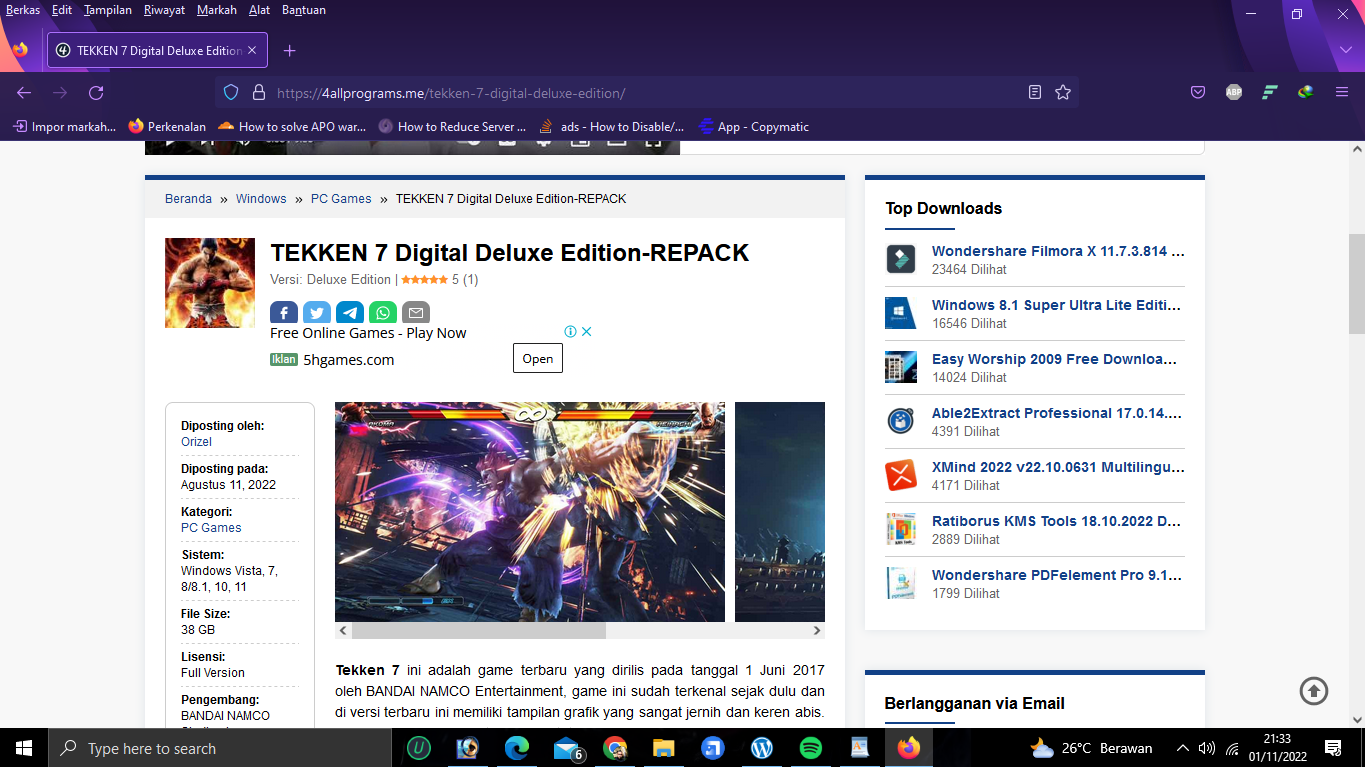Show hidden system tray icons

[x=1182, y=748]
